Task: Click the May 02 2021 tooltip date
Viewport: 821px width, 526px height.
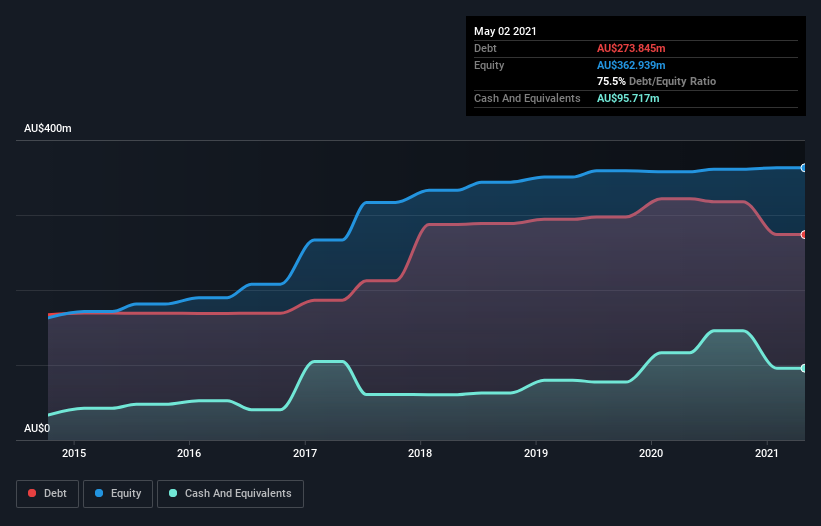Action: 505,31
